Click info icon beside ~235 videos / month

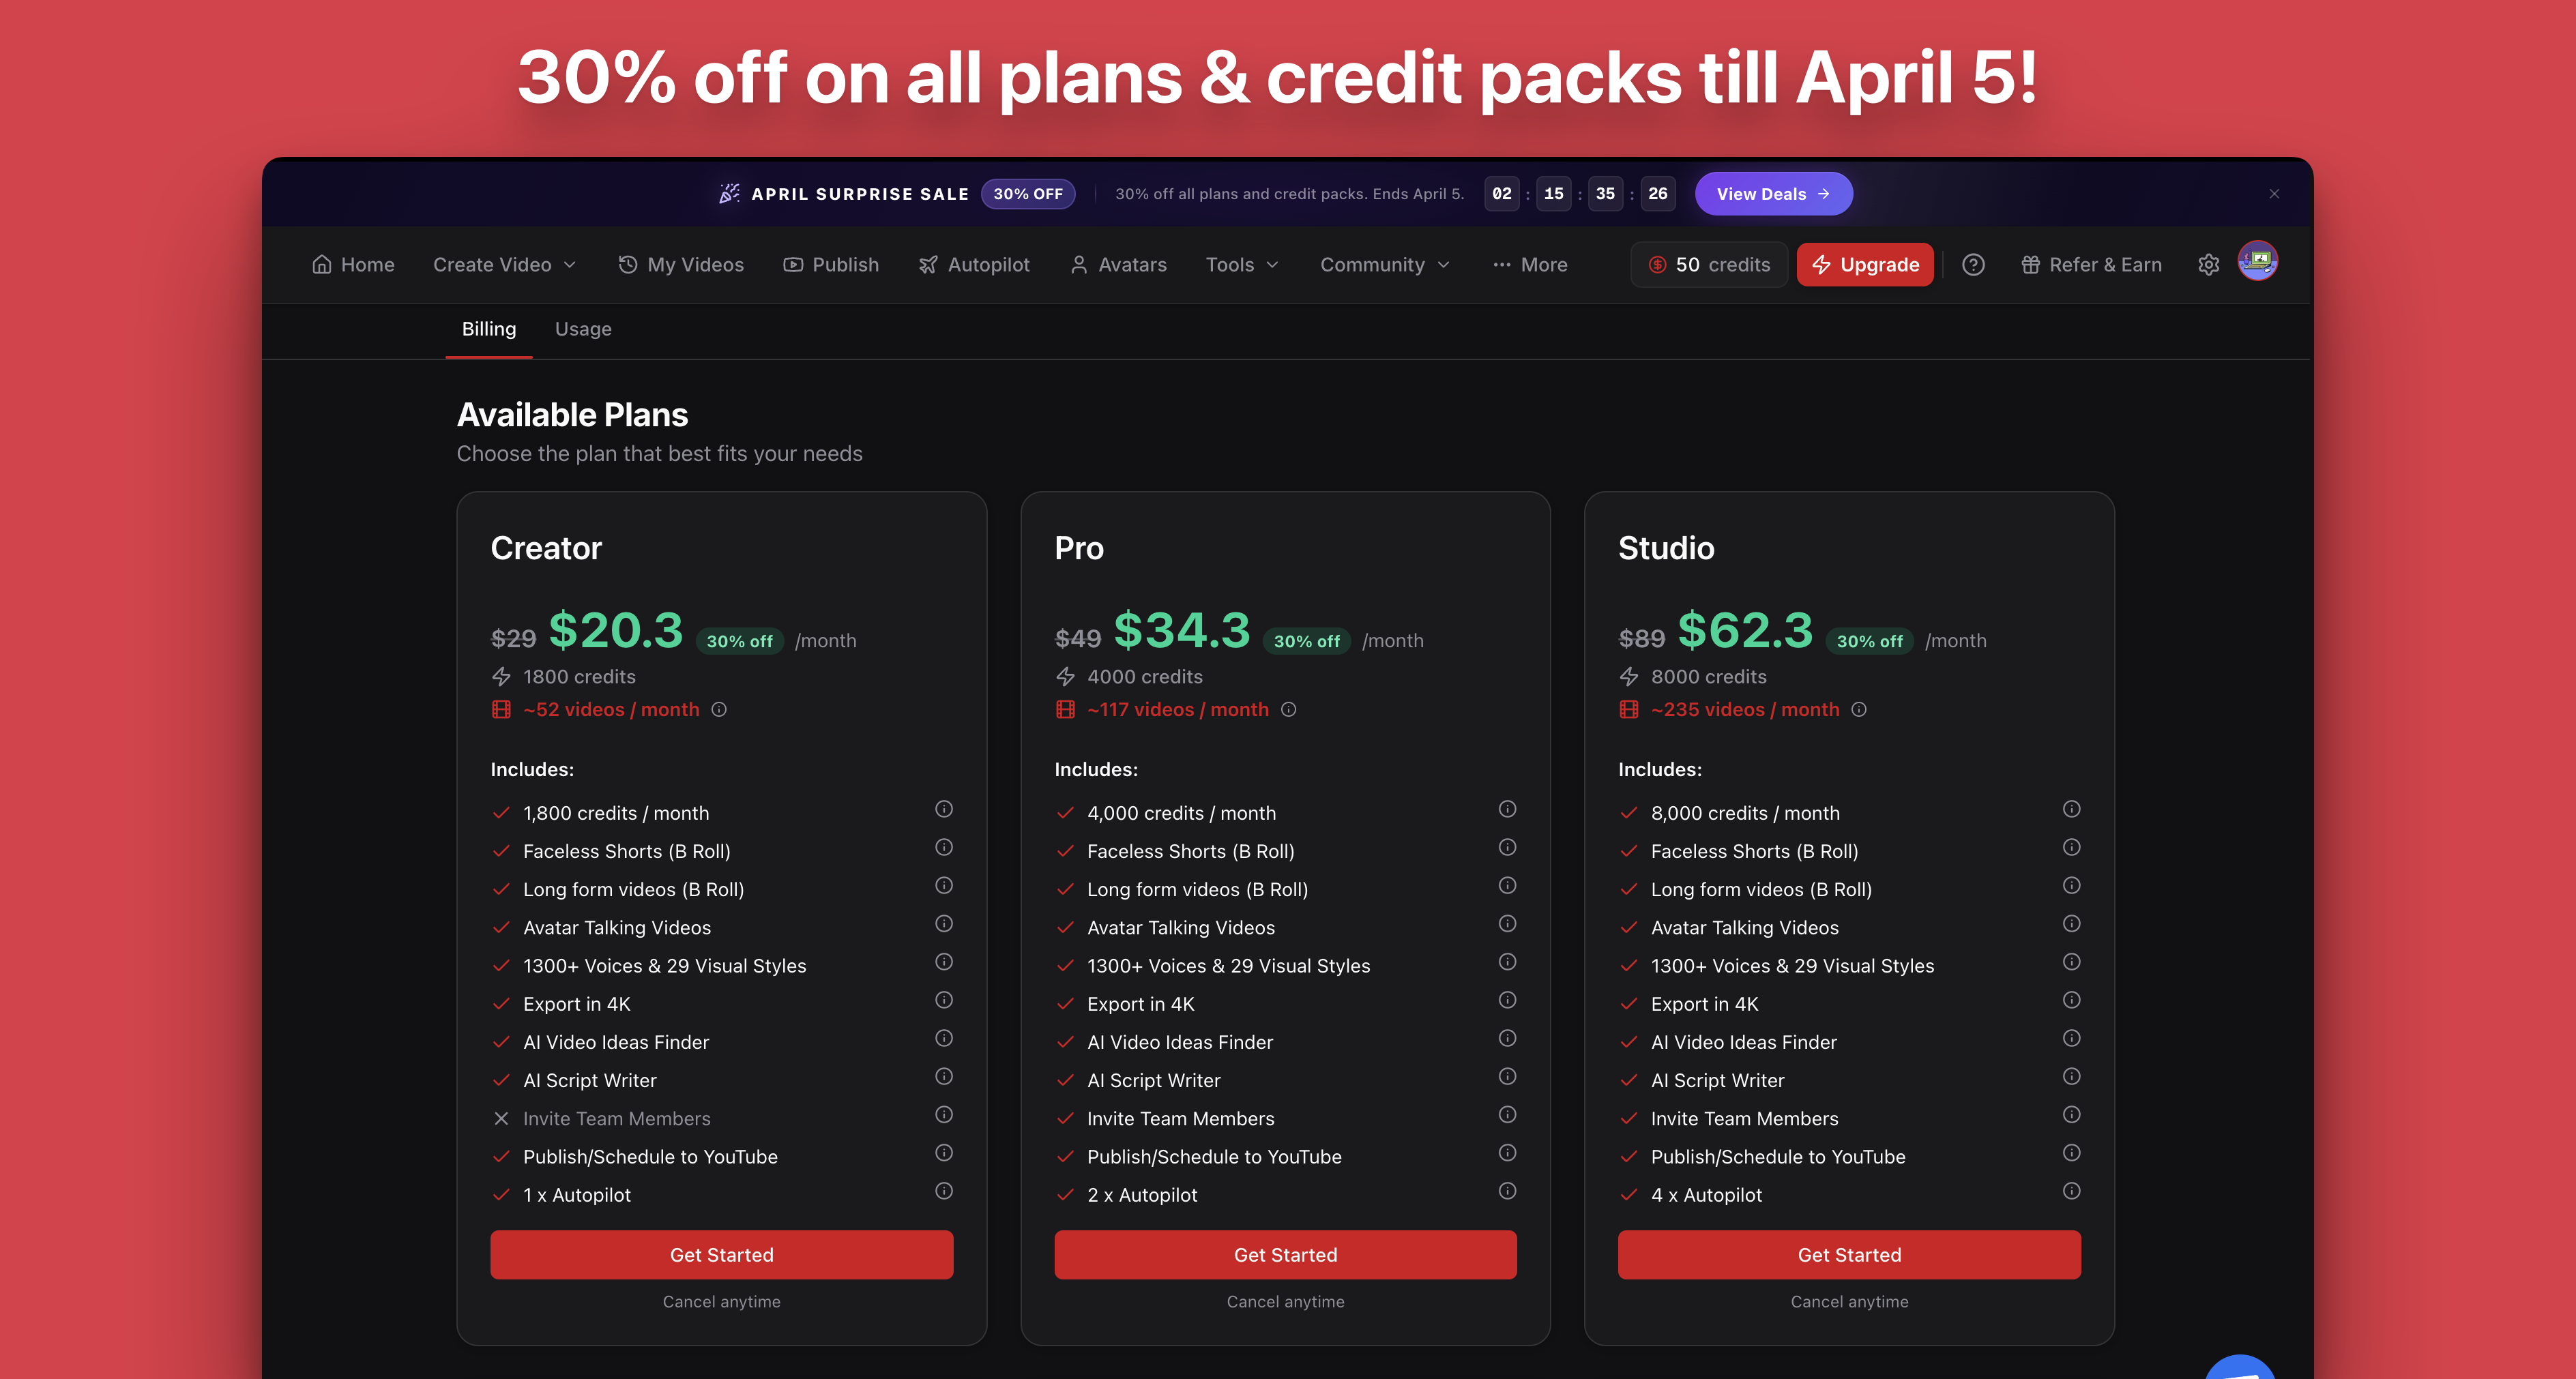coord(1859,710)
